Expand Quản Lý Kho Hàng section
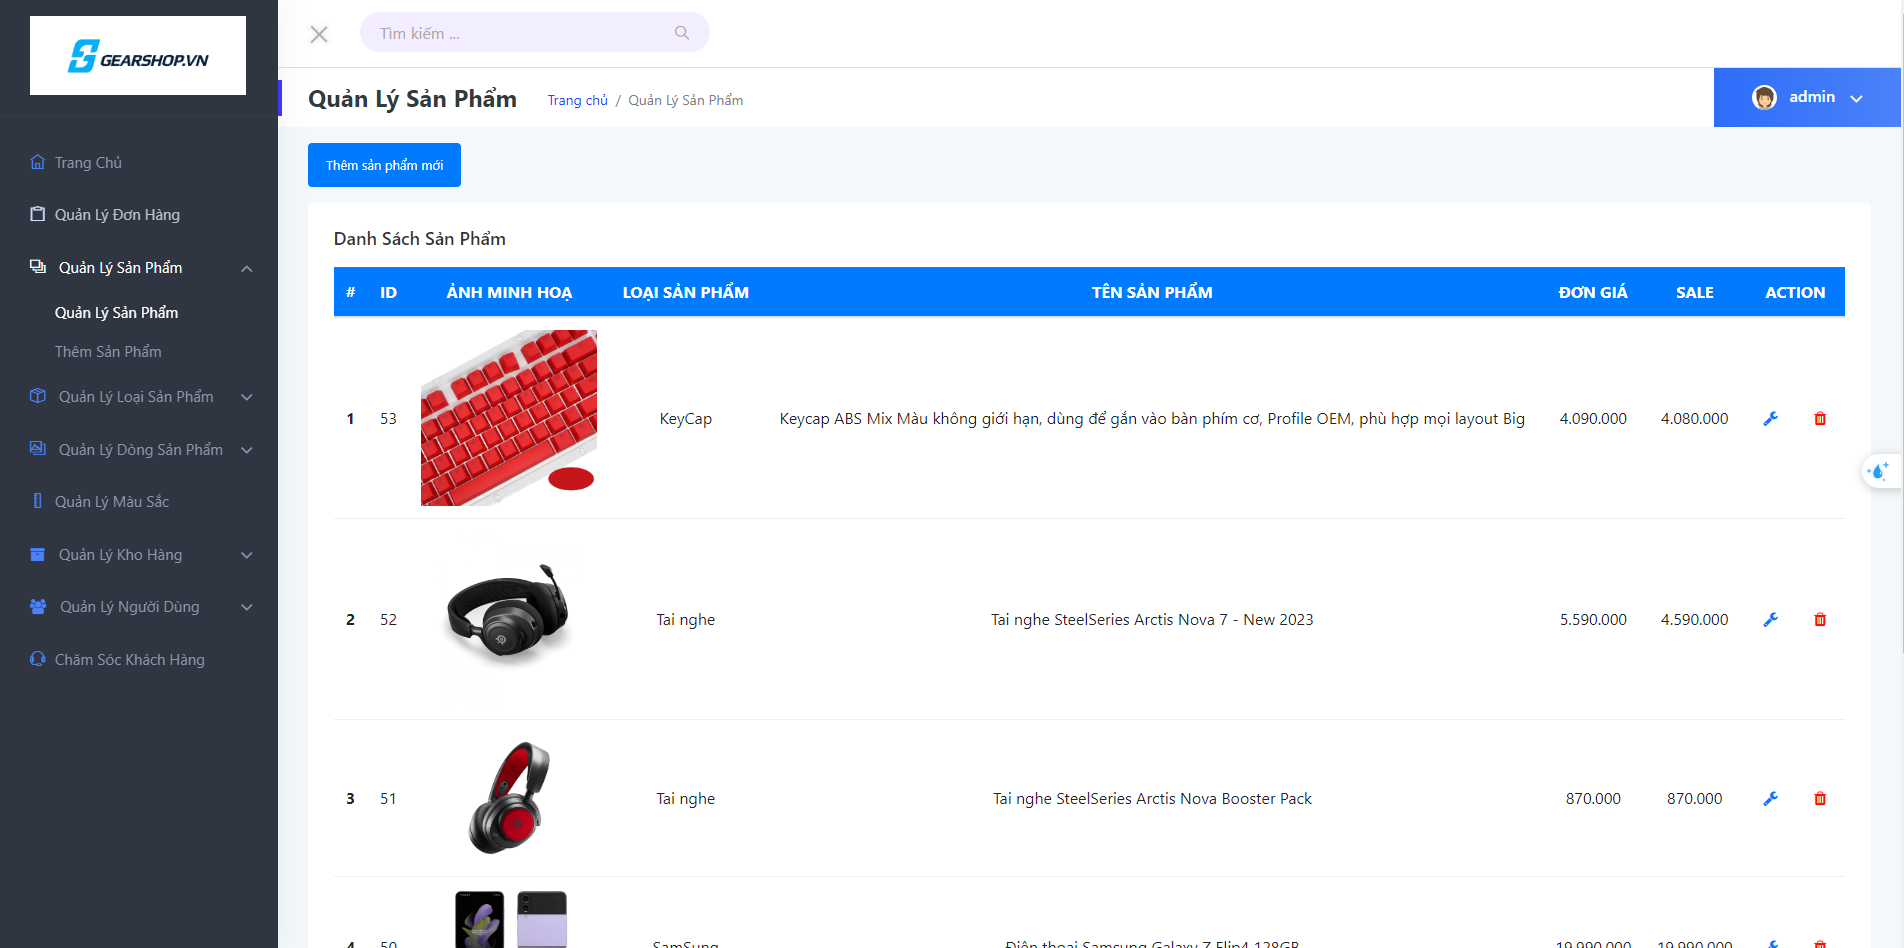 tap(247, 555)
